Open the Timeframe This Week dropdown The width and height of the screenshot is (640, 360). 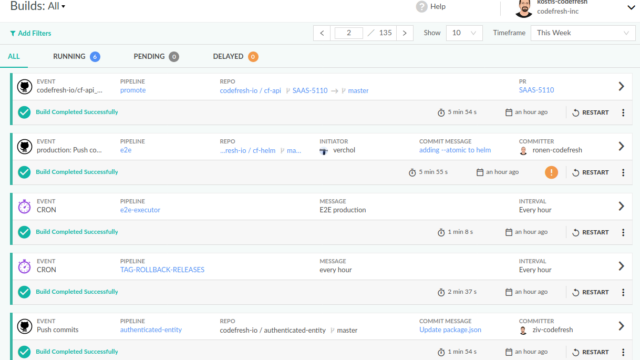(582, 33)
